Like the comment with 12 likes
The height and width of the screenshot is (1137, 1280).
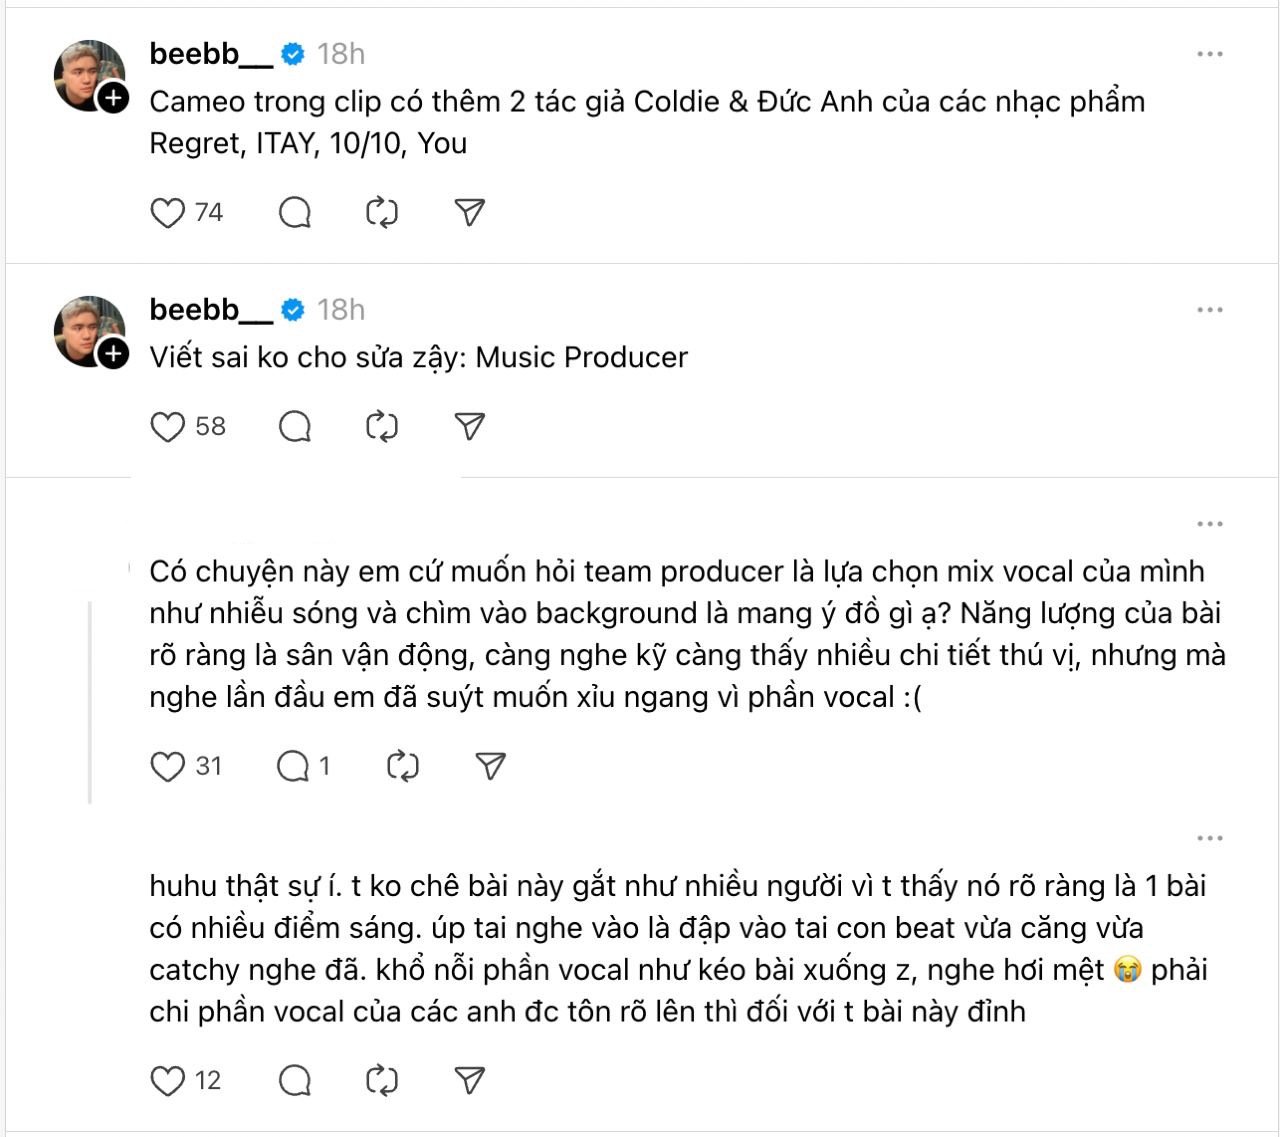pyautogui.click(x=168, y=1081)
